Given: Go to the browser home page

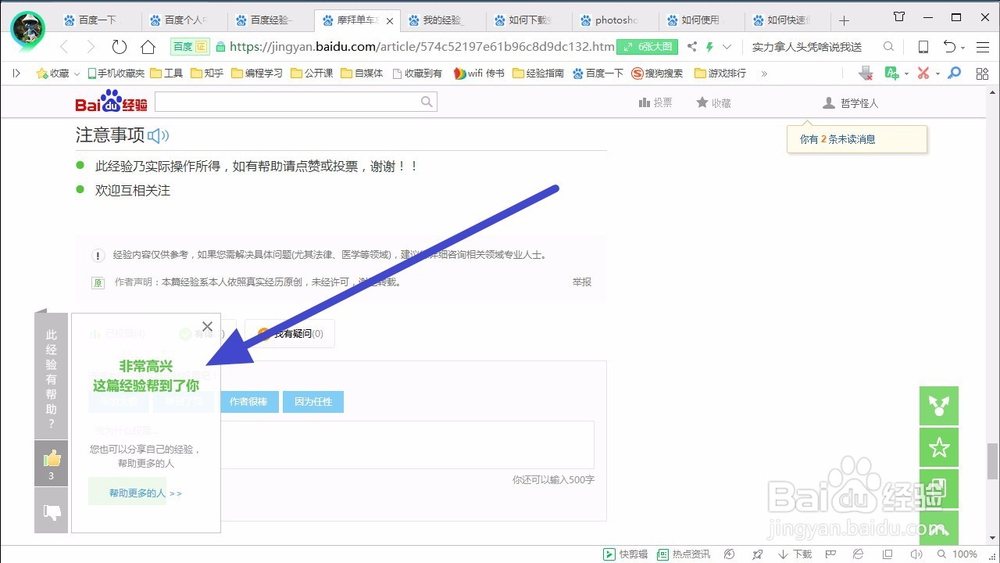Looking at the screenshot, I should (148, 47).
